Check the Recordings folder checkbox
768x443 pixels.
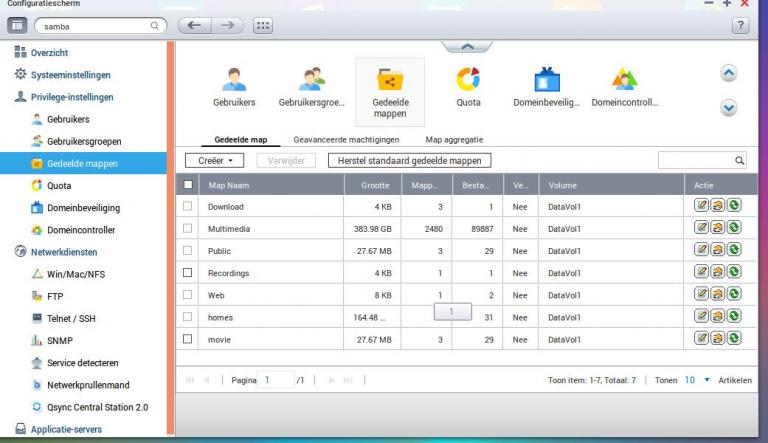click(187, 273)
